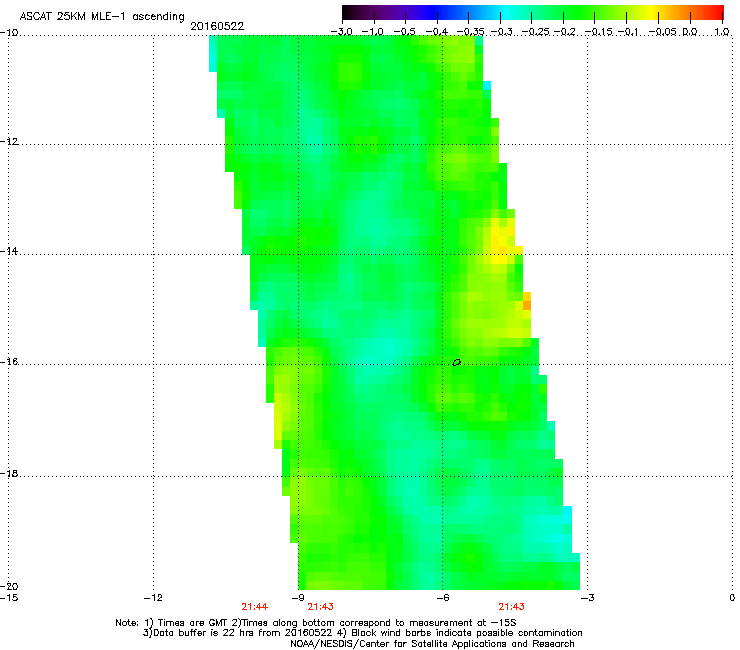Click the "NOAA/NESDIS/Center for Satellite Applications" credit

coord(432,644)
